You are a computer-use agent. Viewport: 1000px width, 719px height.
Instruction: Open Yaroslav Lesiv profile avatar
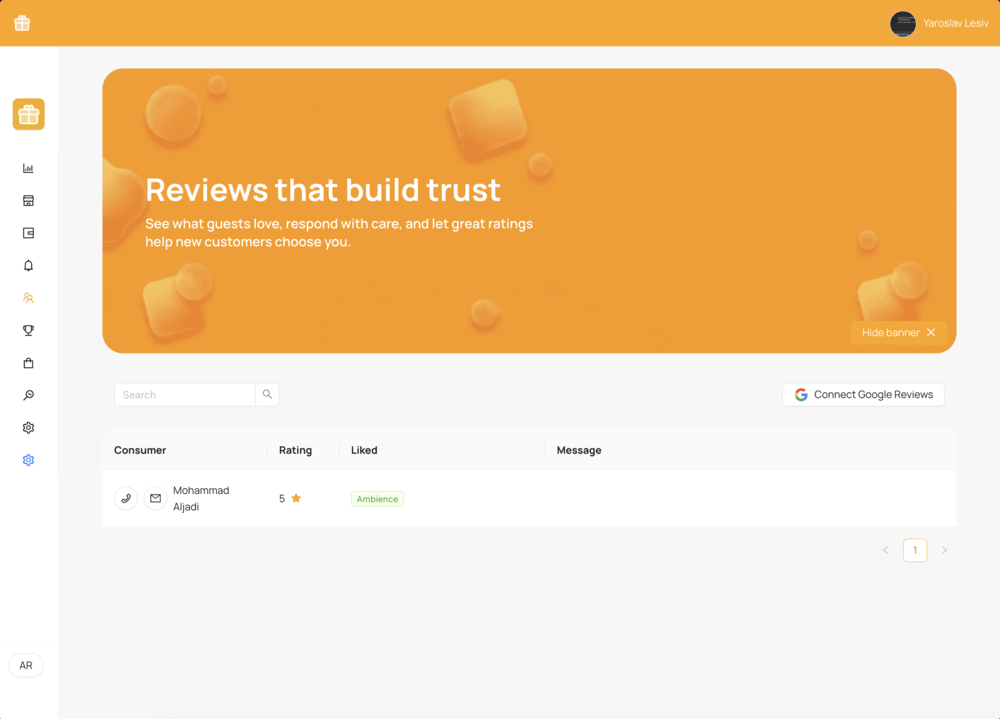pyautogui.click(x=903, y=24)
